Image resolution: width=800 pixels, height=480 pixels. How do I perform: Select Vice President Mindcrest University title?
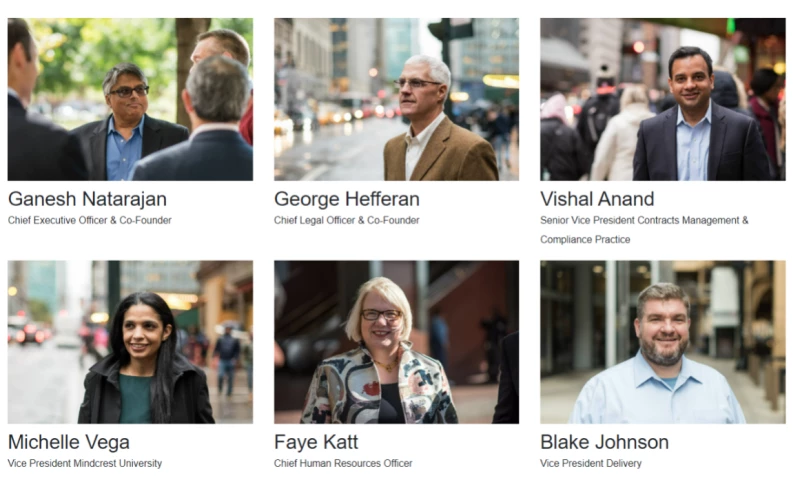click(x=85, y=463)
